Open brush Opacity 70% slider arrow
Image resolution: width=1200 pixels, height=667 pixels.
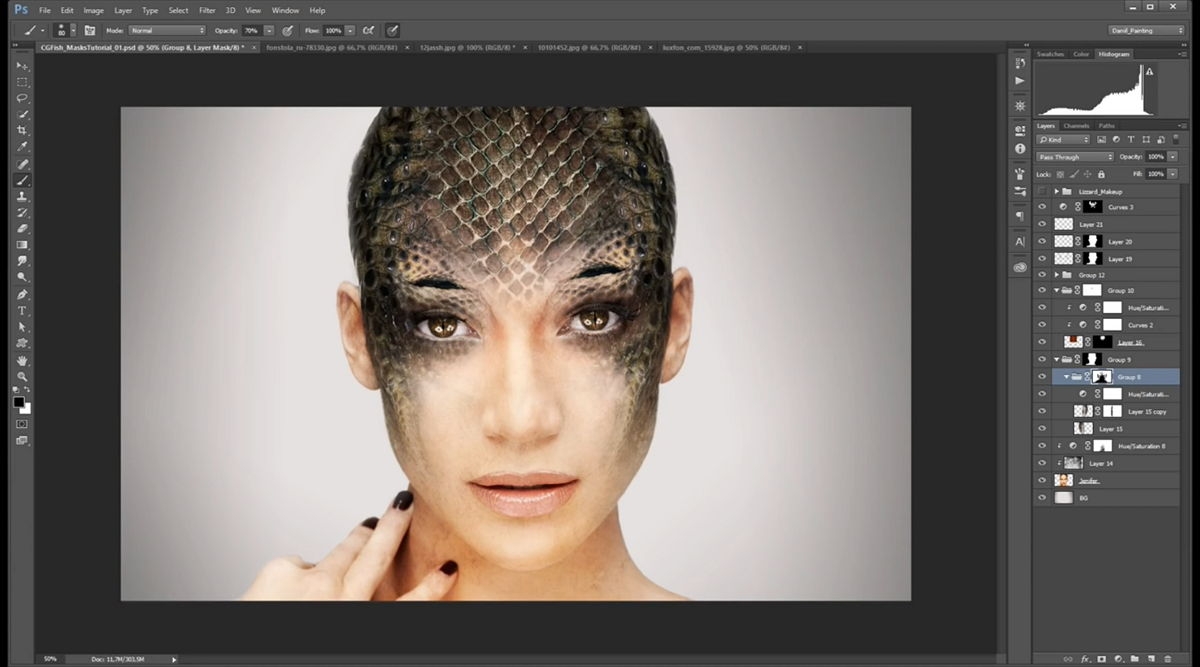(x=269, y=31)
